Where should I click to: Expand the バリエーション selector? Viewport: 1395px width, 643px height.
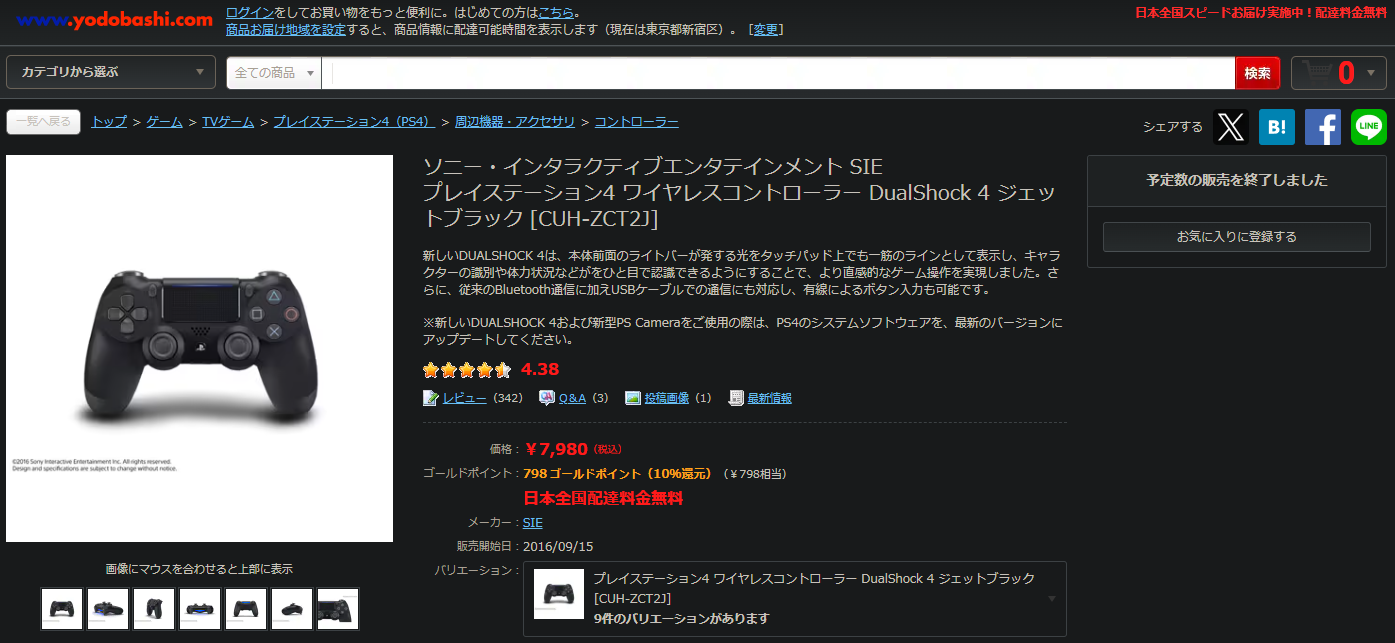pos(795,598)
